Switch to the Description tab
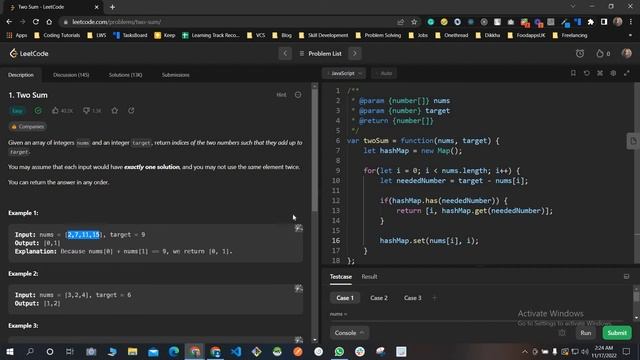This screenshot has height=360, width=640. click(21, 75)
